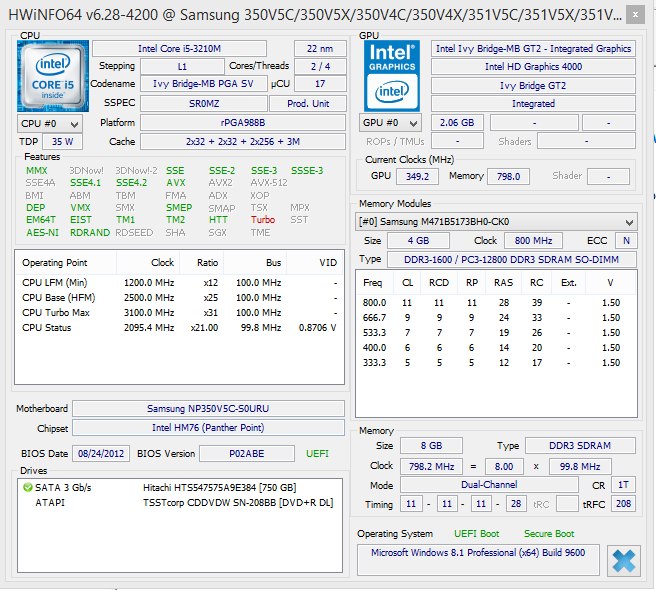Select the TSSTcorp CDDVDW SN-208BB drive entry
This screenshot has width=656, height=590.
click(179, 503)
